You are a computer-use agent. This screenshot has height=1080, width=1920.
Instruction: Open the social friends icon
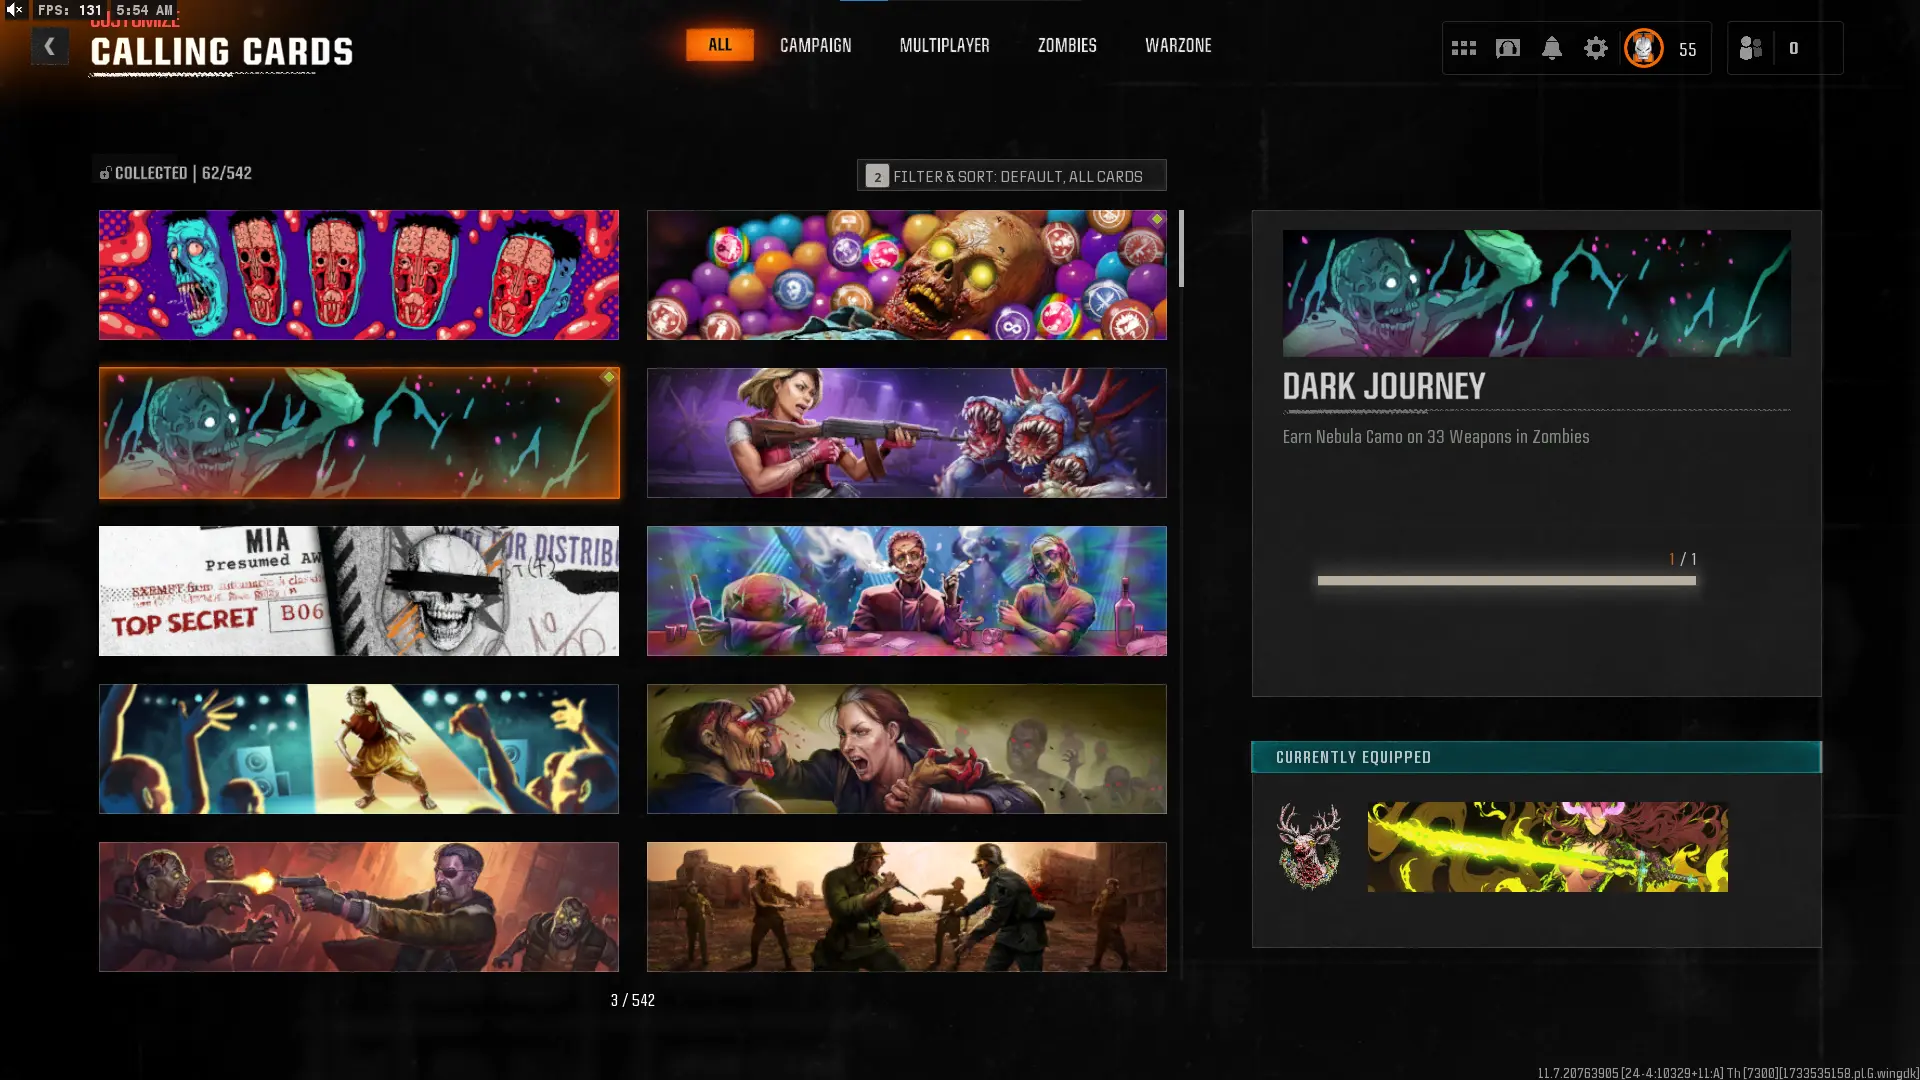tap(1750, 48)
